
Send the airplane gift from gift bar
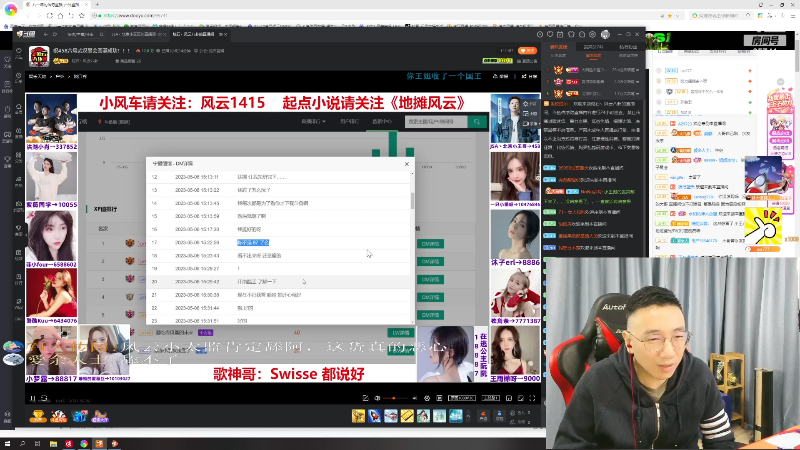tap(391, 416)
